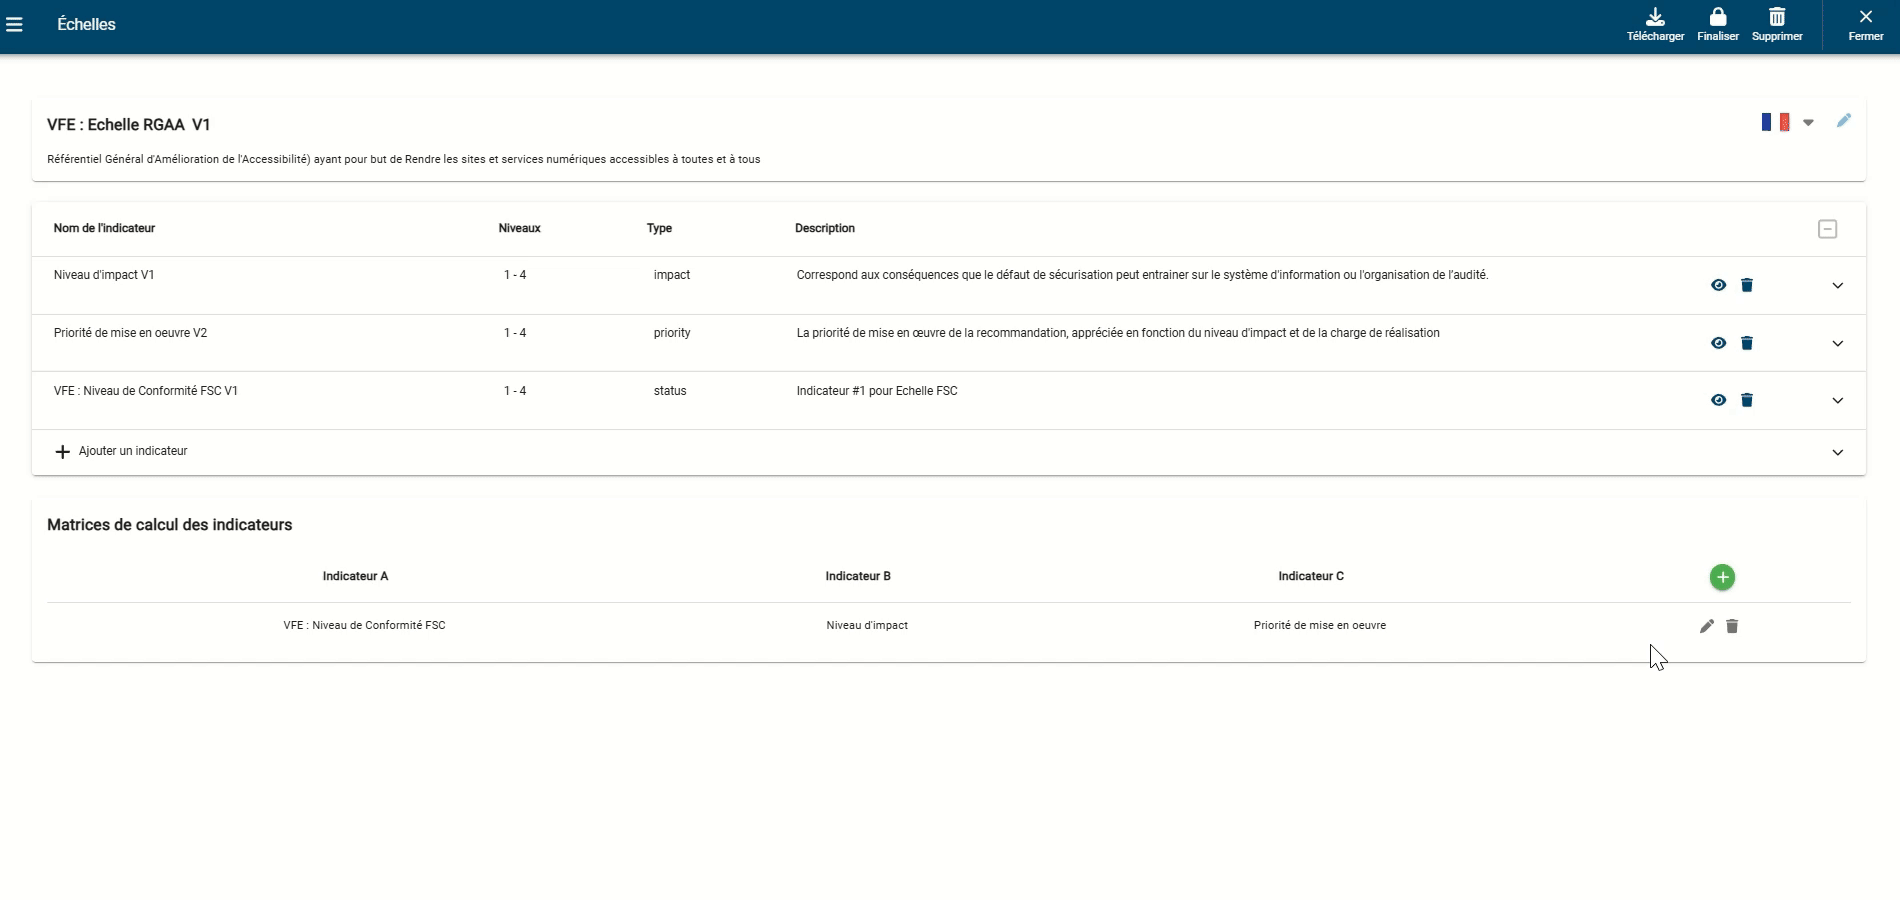
Task: Open the hamburger navigation menu
Action: pyautogui.click(x=14, y=24)
